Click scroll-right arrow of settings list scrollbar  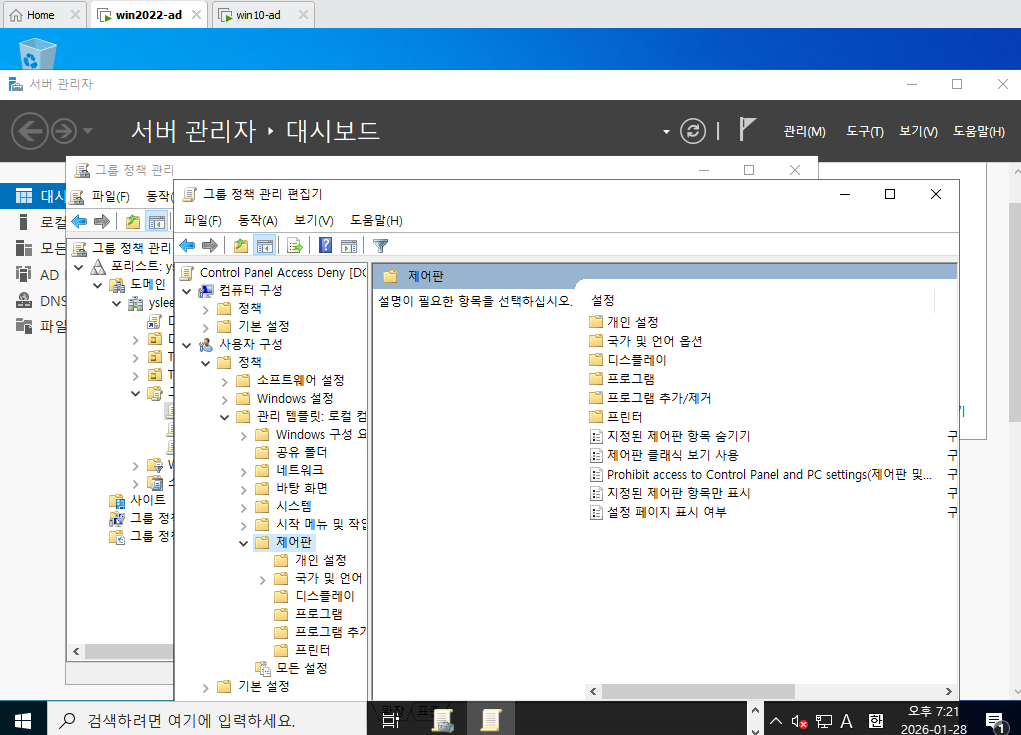pyautogui.click(x=949, y=691)
